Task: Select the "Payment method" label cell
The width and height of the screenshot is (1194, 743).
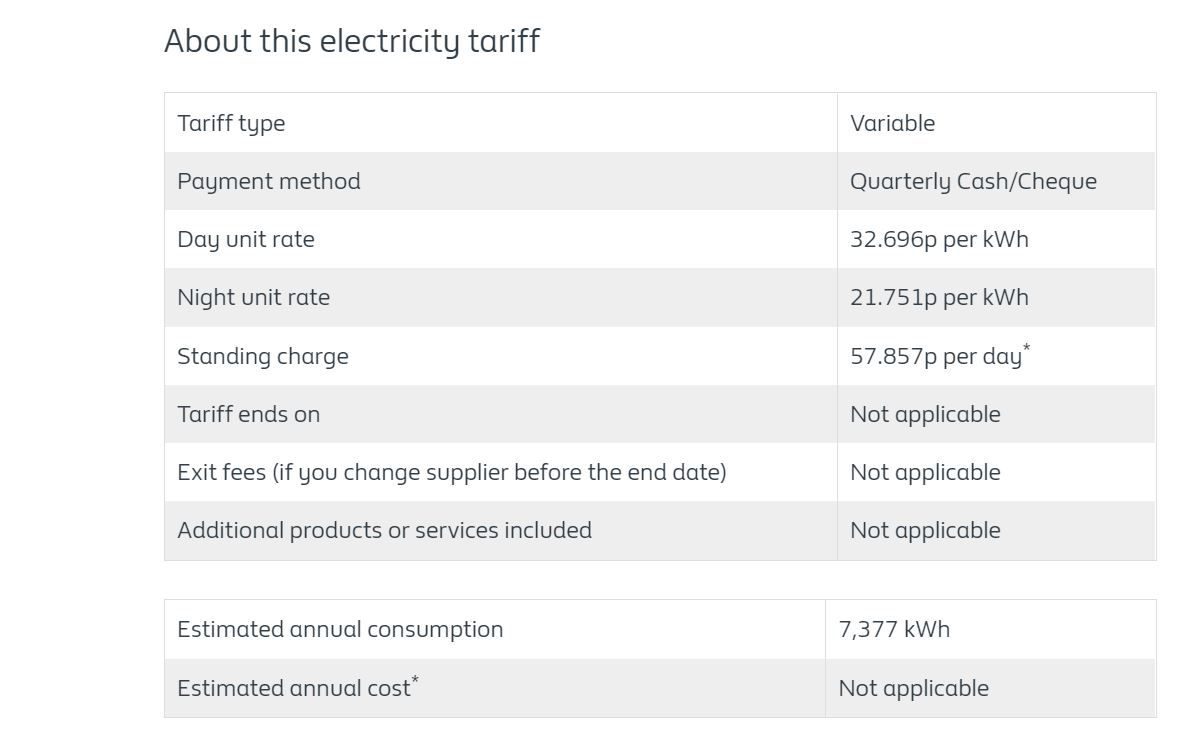Action: (268, 181)
